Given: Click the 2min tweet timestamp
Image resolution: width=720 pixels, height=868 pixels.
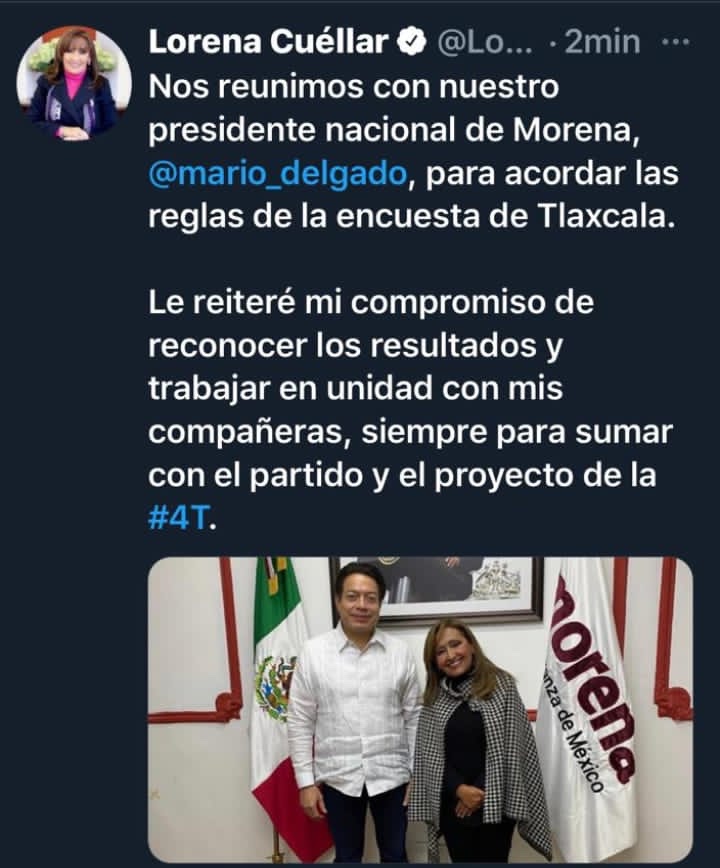Looking at the screenshot, I should 602,42.
